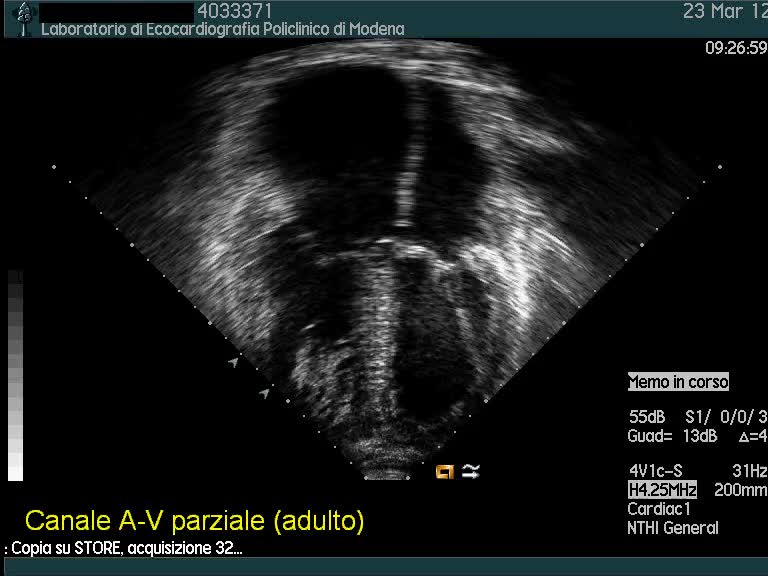Click the Laboratorio di Ecocardiografia header text
Screen dimensions: 768x576
coord(222,29)
